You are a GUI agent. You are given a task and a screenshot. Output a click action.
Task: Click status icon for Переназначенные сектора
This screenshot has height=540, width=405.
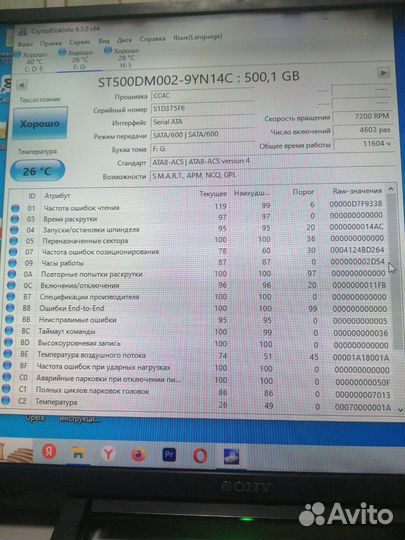tap(13, 241)
